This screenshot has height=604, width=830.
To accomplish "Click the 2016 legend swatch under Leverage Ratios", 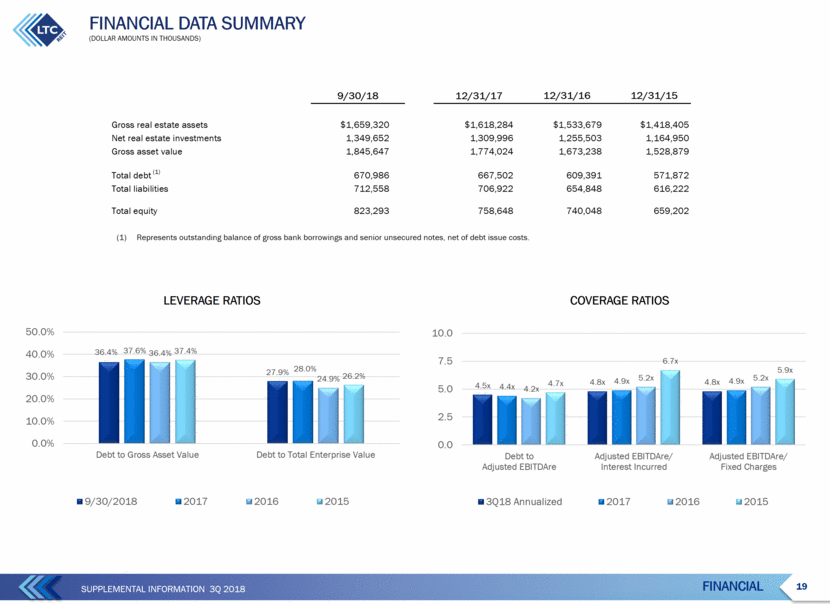I will coord(249,501).
